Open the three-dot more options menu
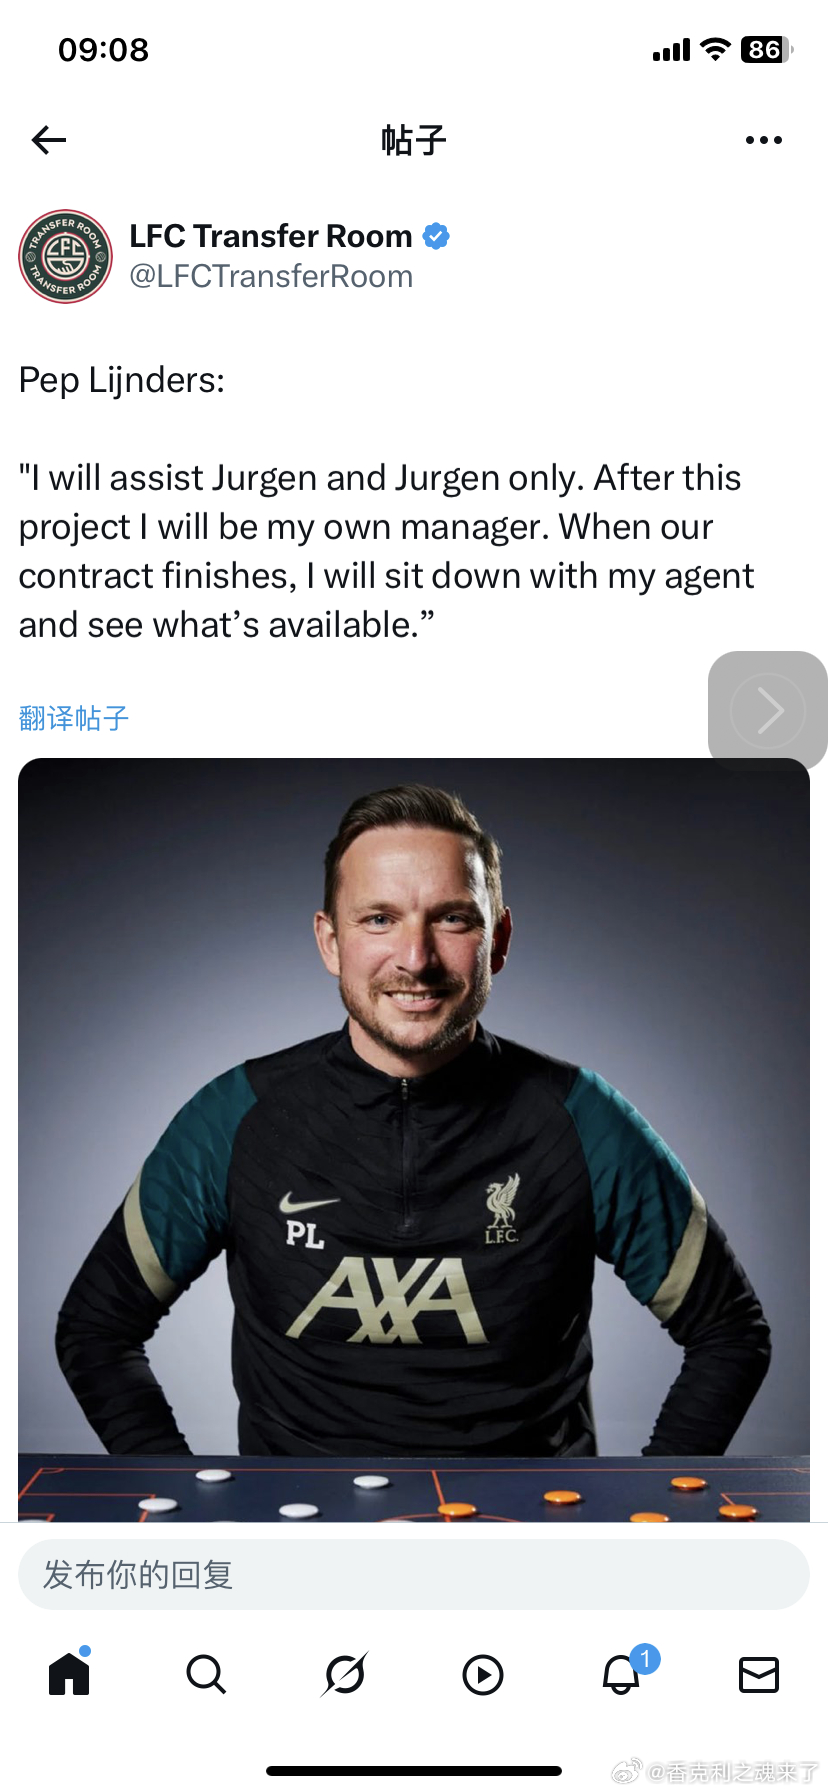The image size is (828, 1792). pyautogui.click(x=764, y=140)
